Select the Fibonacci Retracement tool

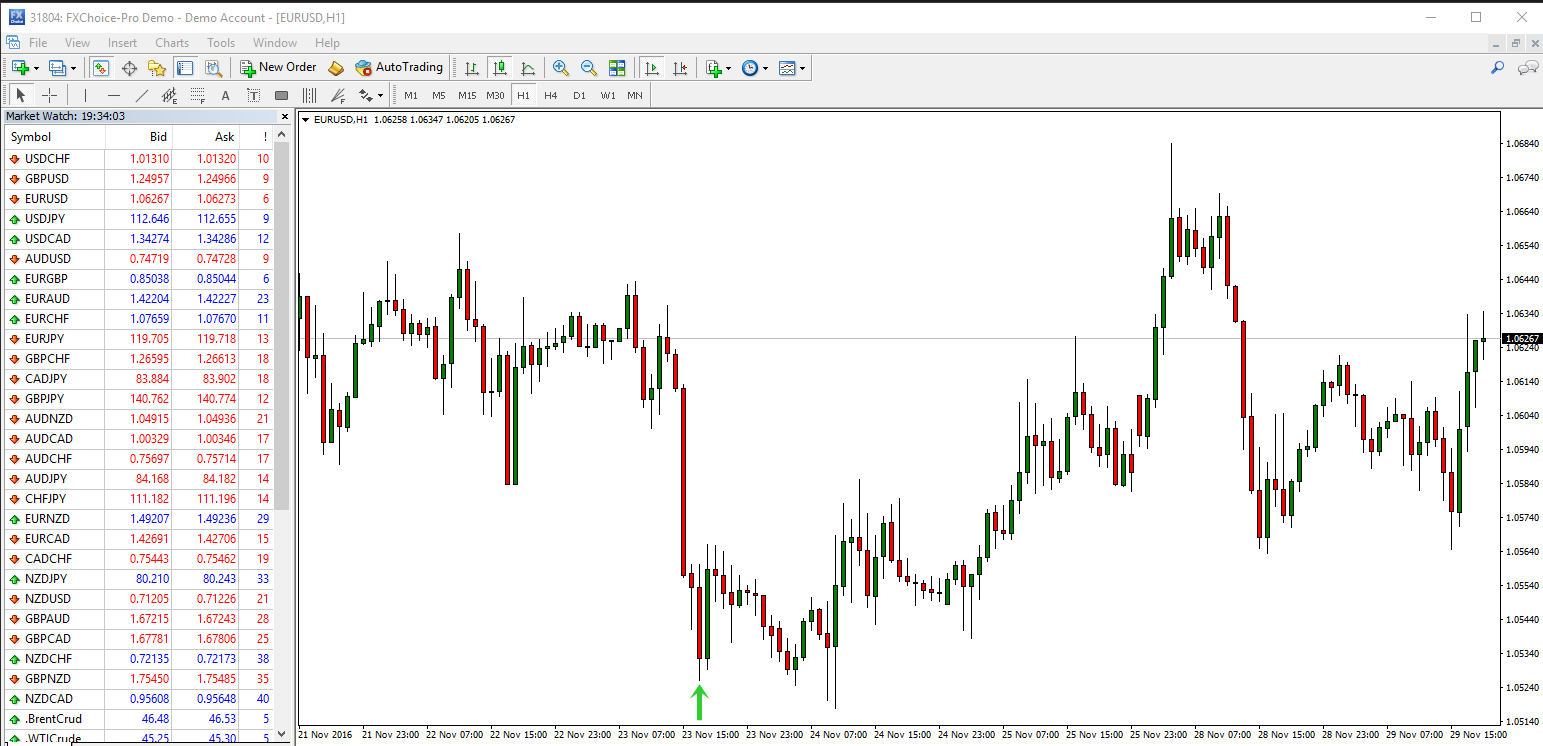[x=198, y=95]
